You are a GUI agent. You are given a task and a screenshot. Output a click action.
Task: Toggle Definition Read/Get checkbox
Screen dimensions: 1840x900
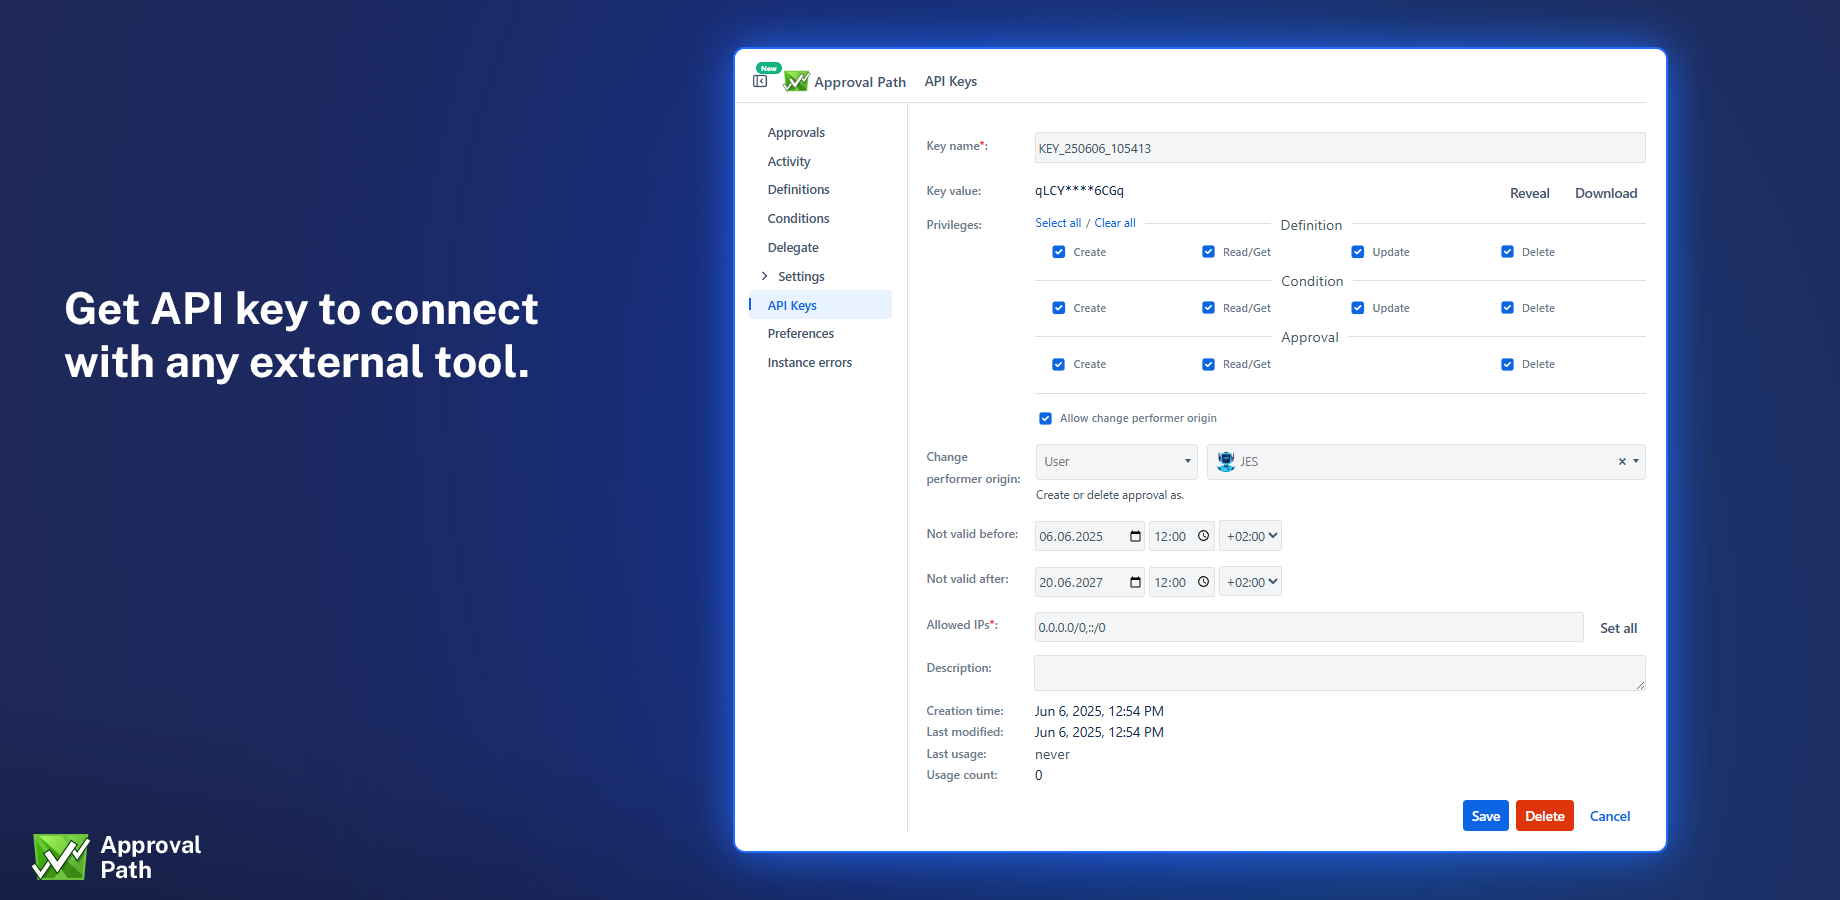pos(1208,252)
